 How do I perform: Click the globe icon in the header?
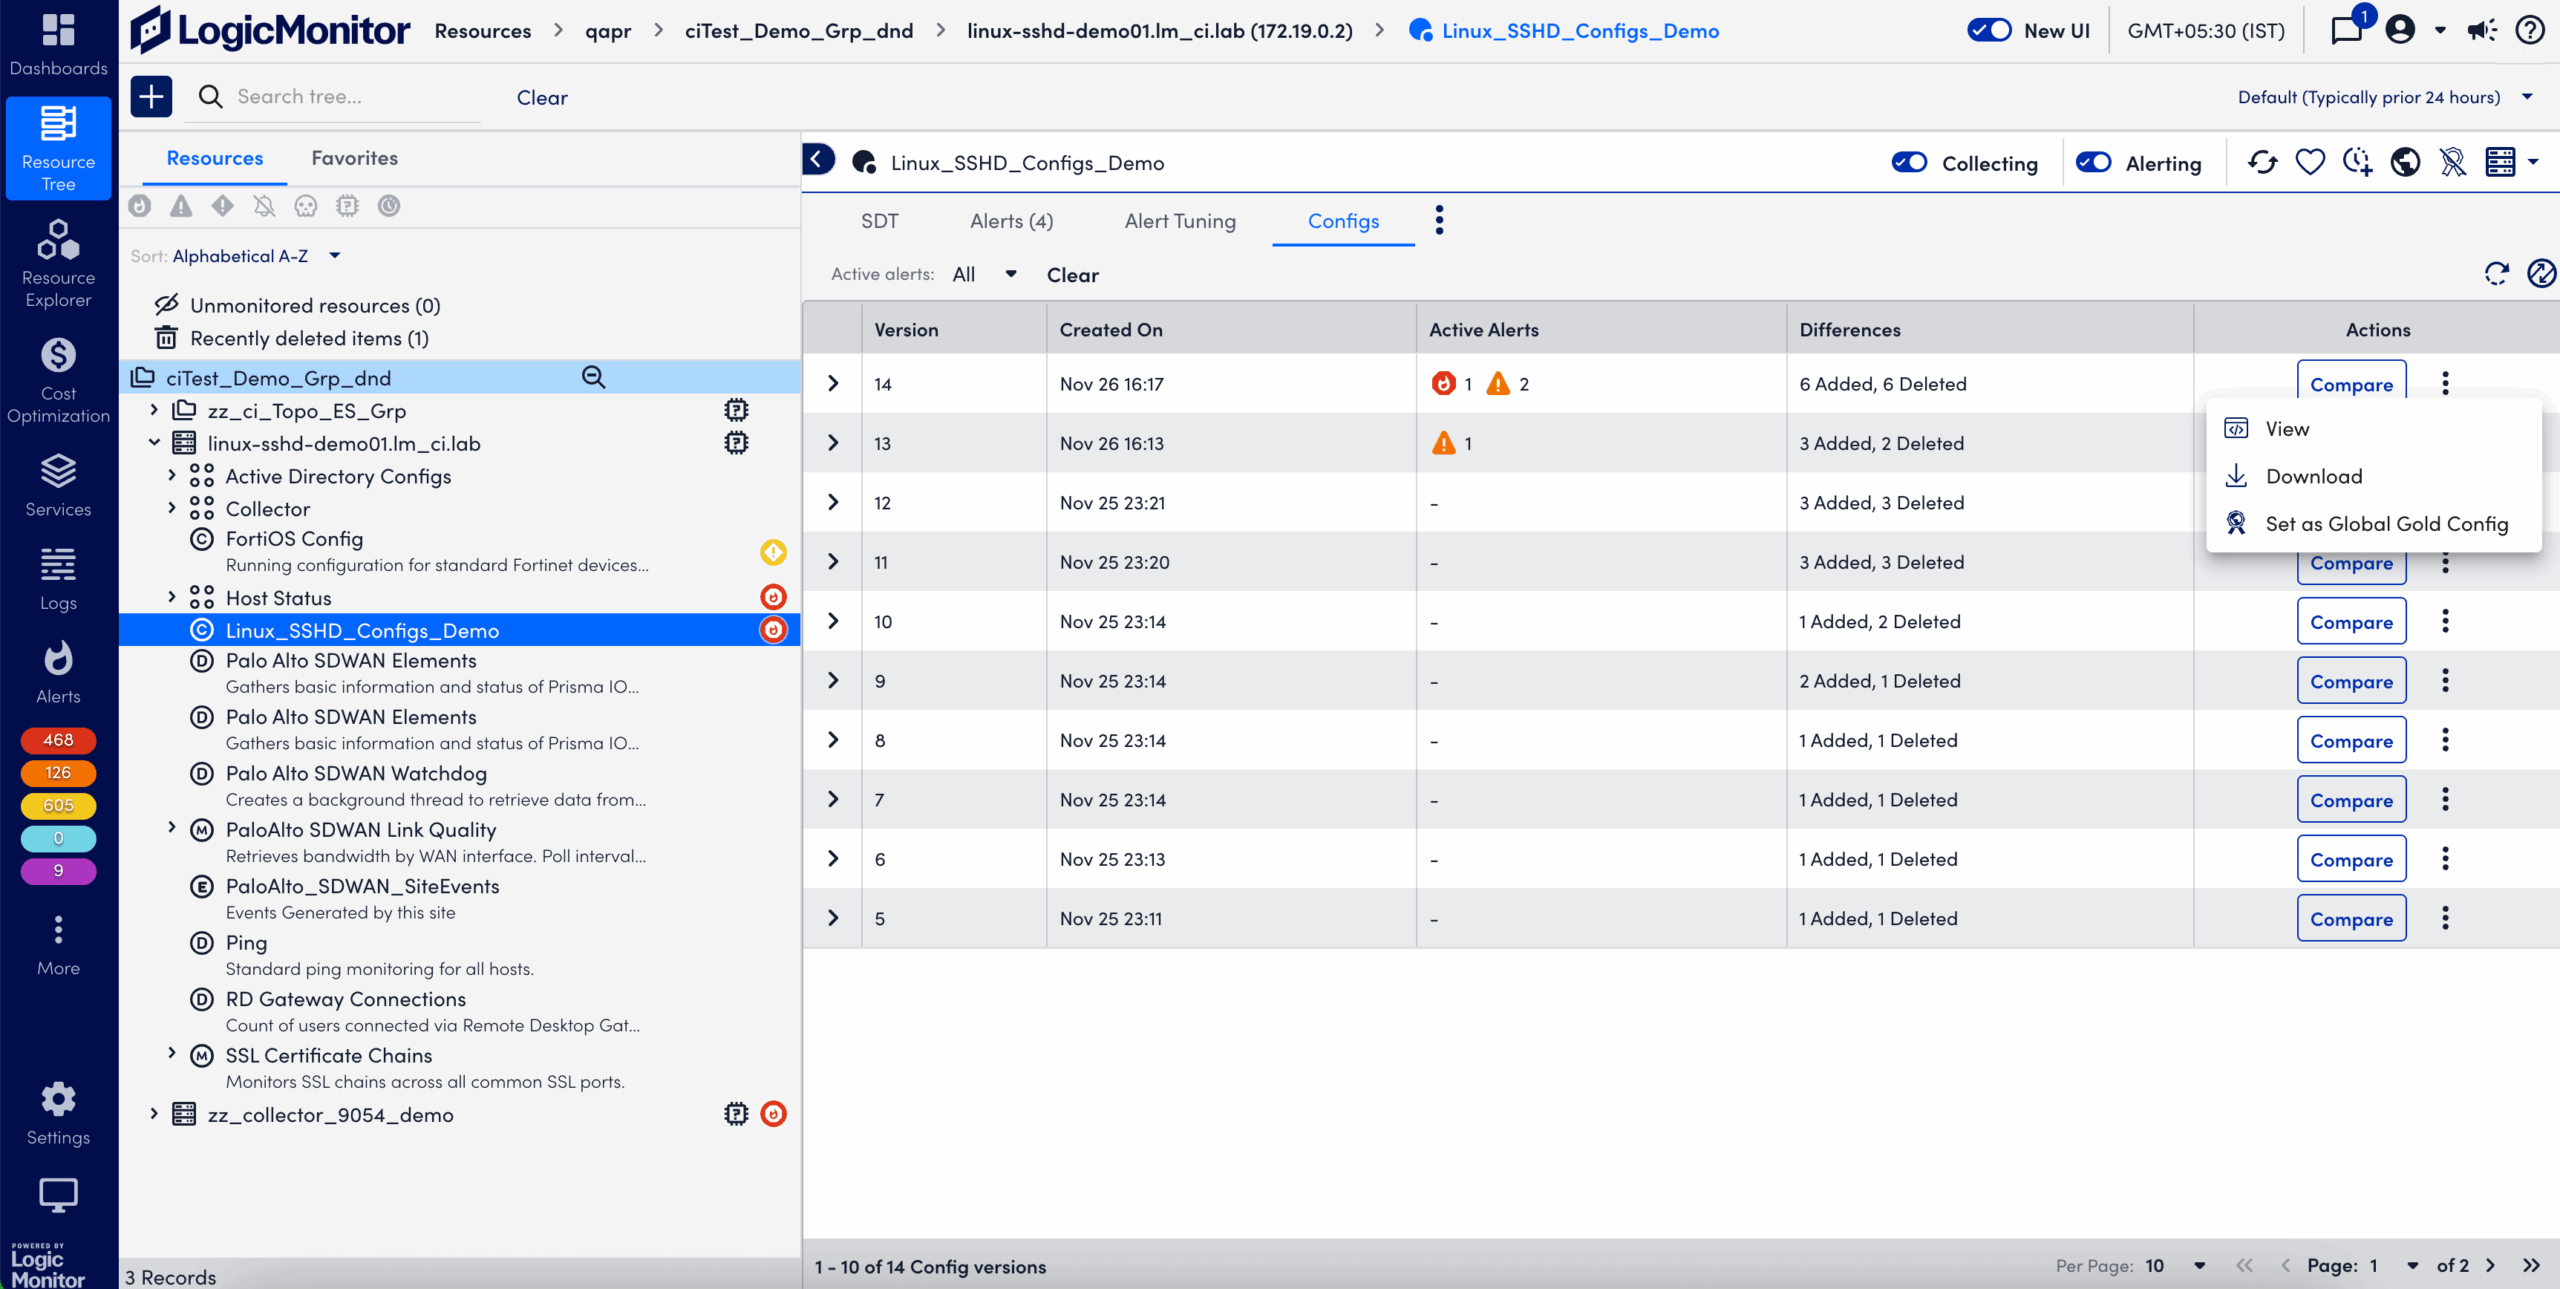pyautogui.click(x=2405, y=160)
